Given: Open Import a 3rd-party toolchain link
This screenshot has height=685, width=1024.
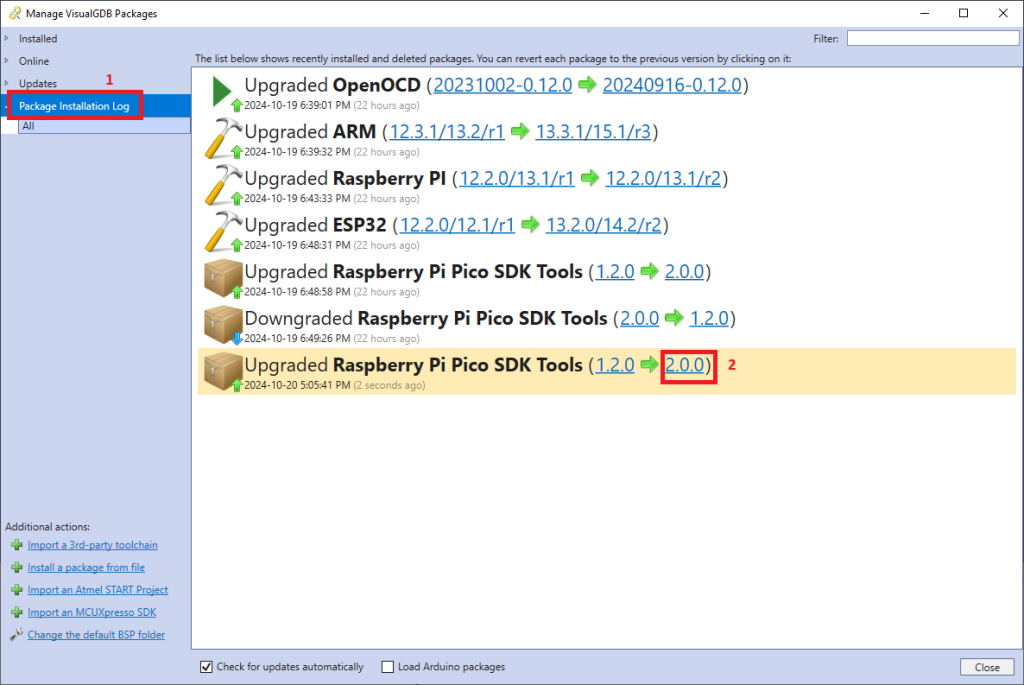Looking at the screenshot, I should click(x=92, y=545).
